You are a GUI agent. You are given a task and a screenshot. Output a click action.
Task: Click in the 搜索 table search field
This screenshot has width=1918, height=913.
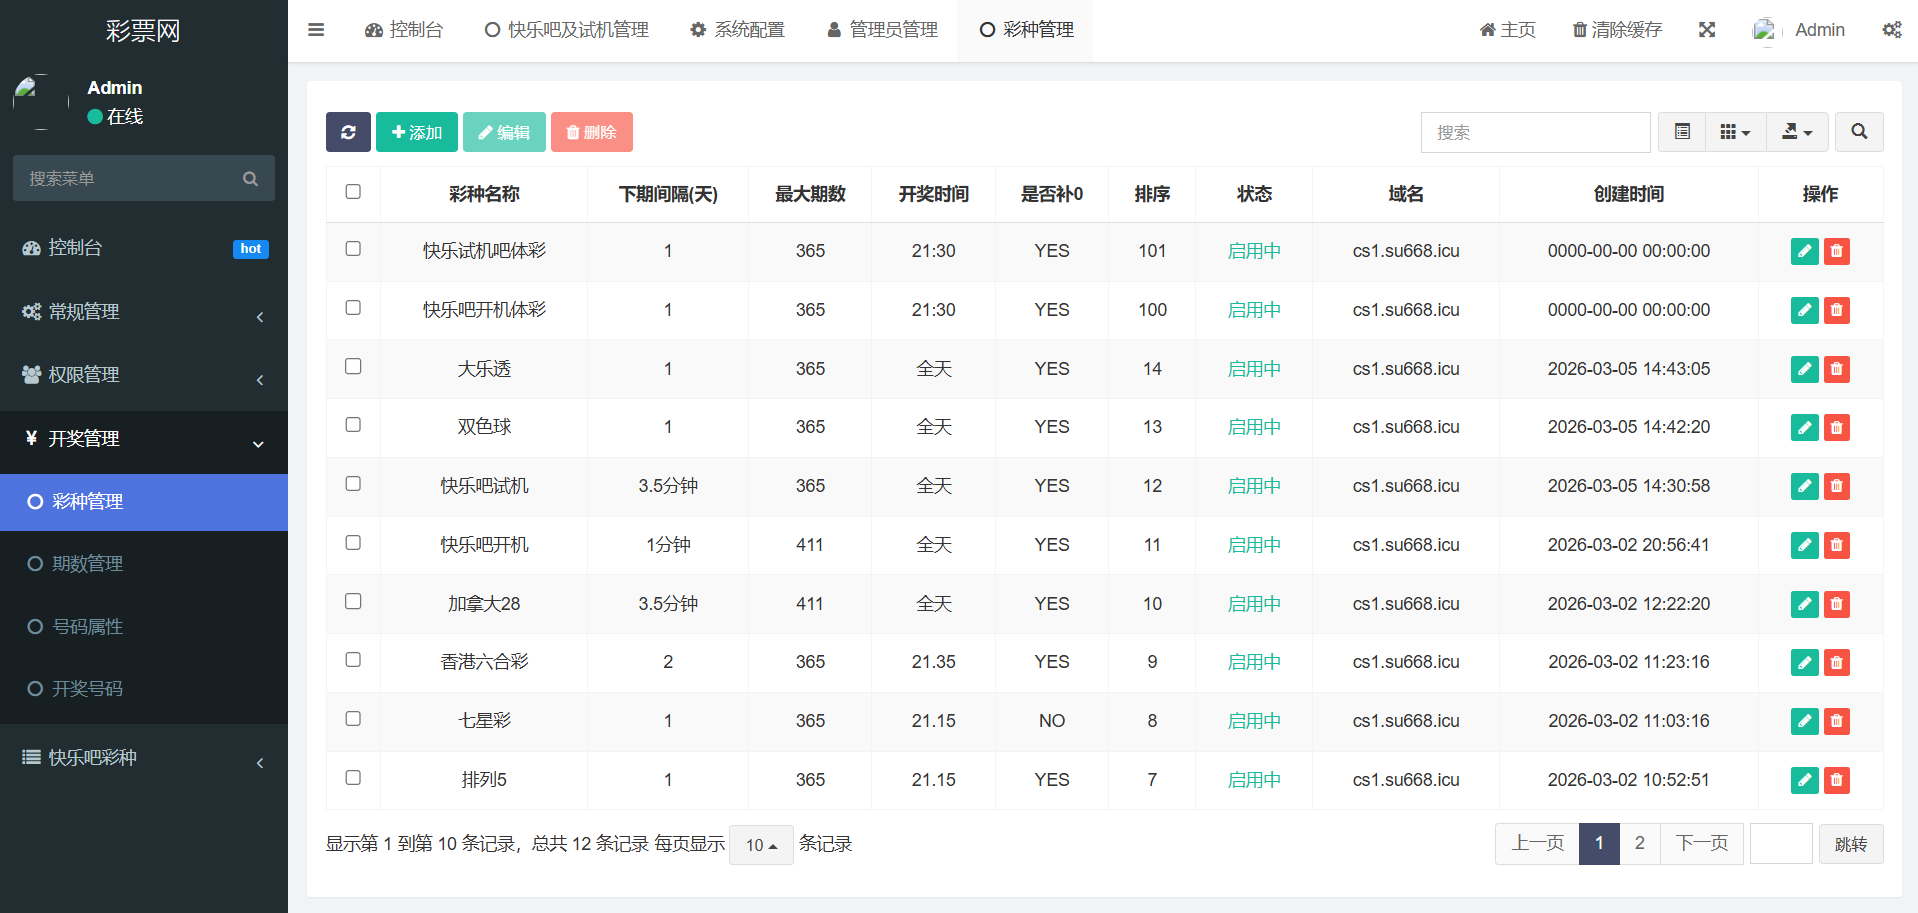(x=1535, y=132)
